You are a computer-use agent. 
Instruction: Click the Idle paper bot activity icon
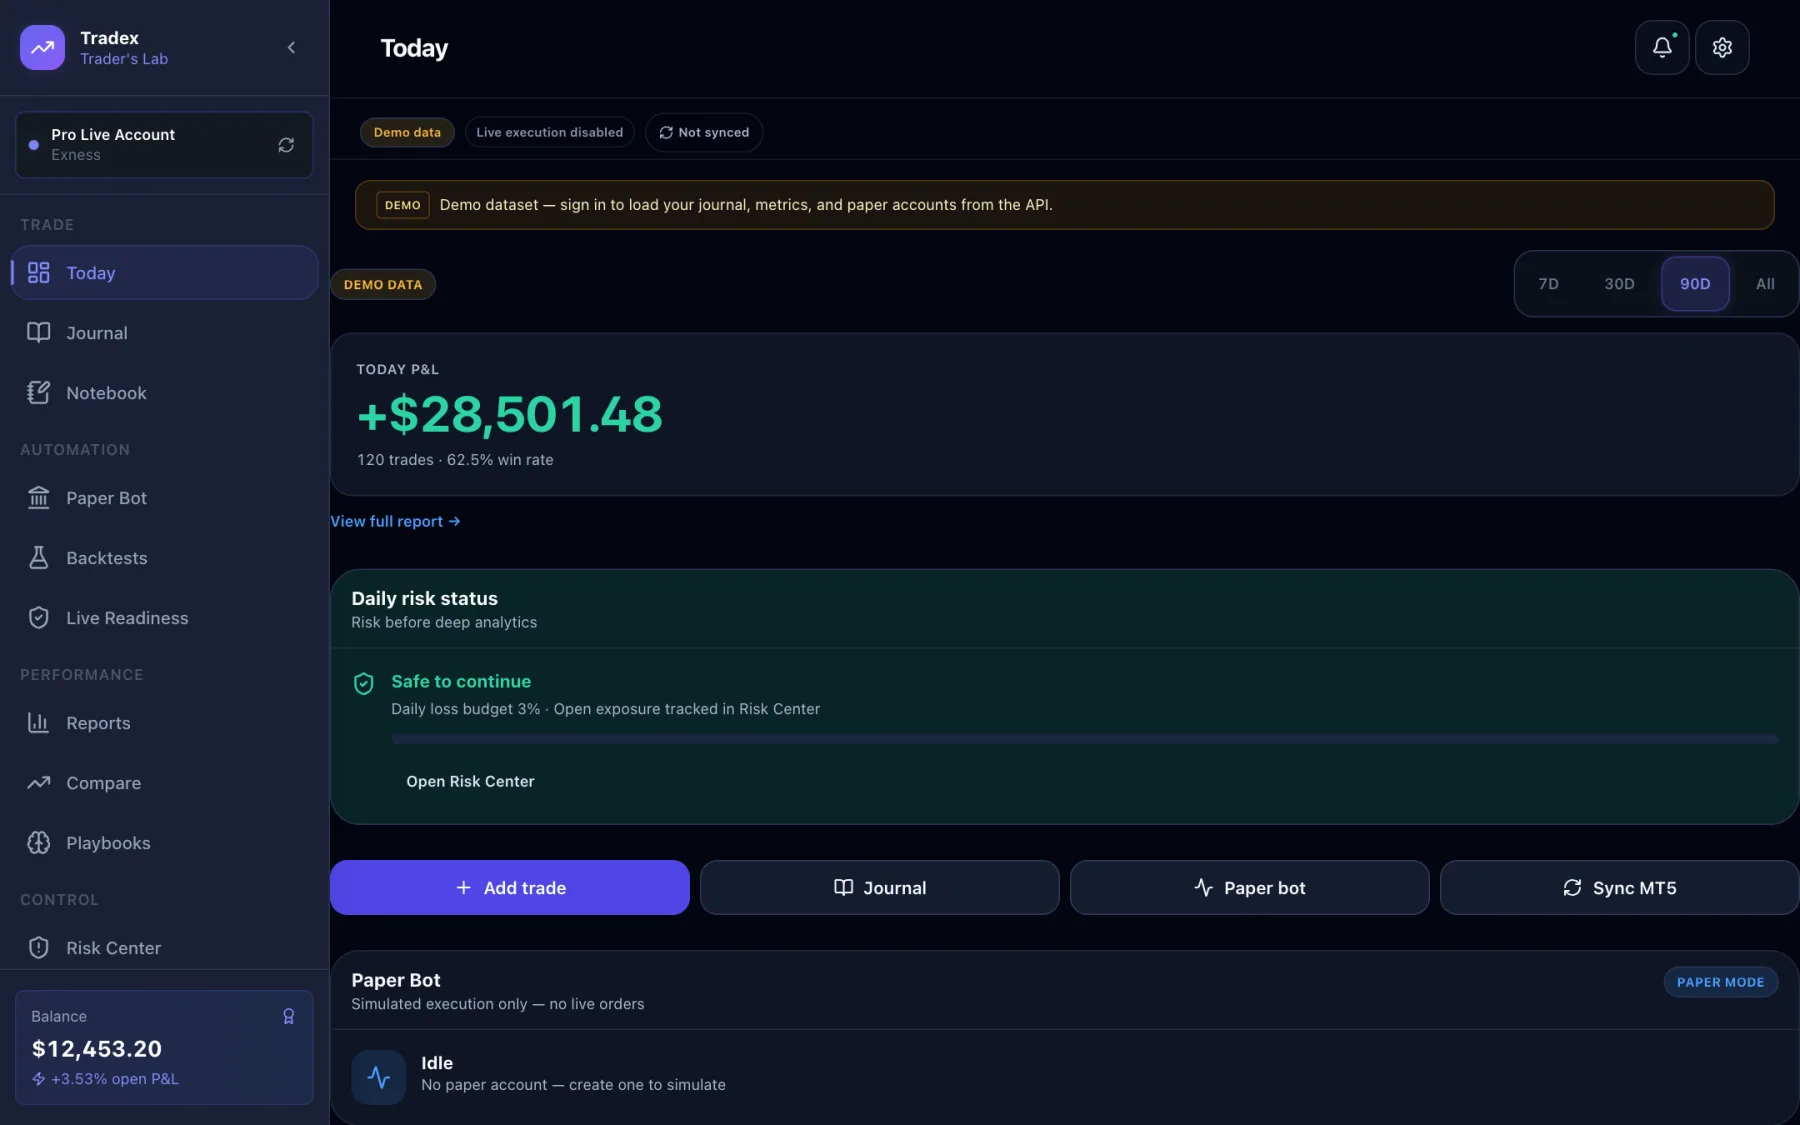[378, 1077]
